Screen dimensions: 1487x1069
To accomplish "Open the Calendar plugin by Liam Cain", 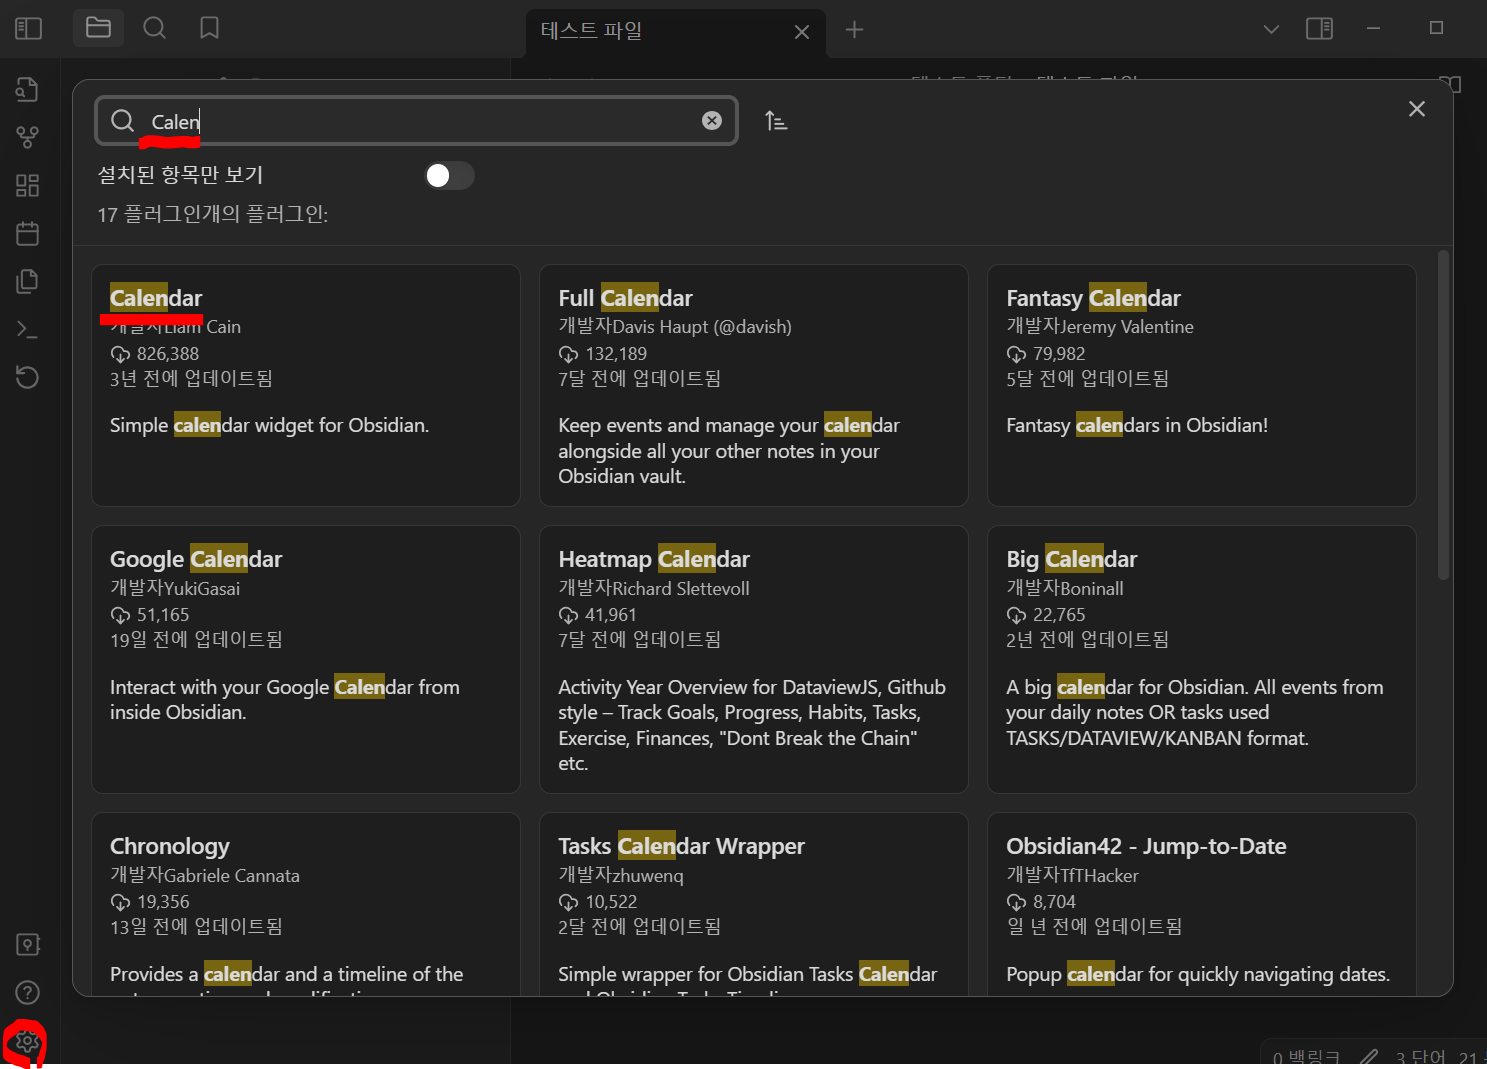I will click(306, 385).
